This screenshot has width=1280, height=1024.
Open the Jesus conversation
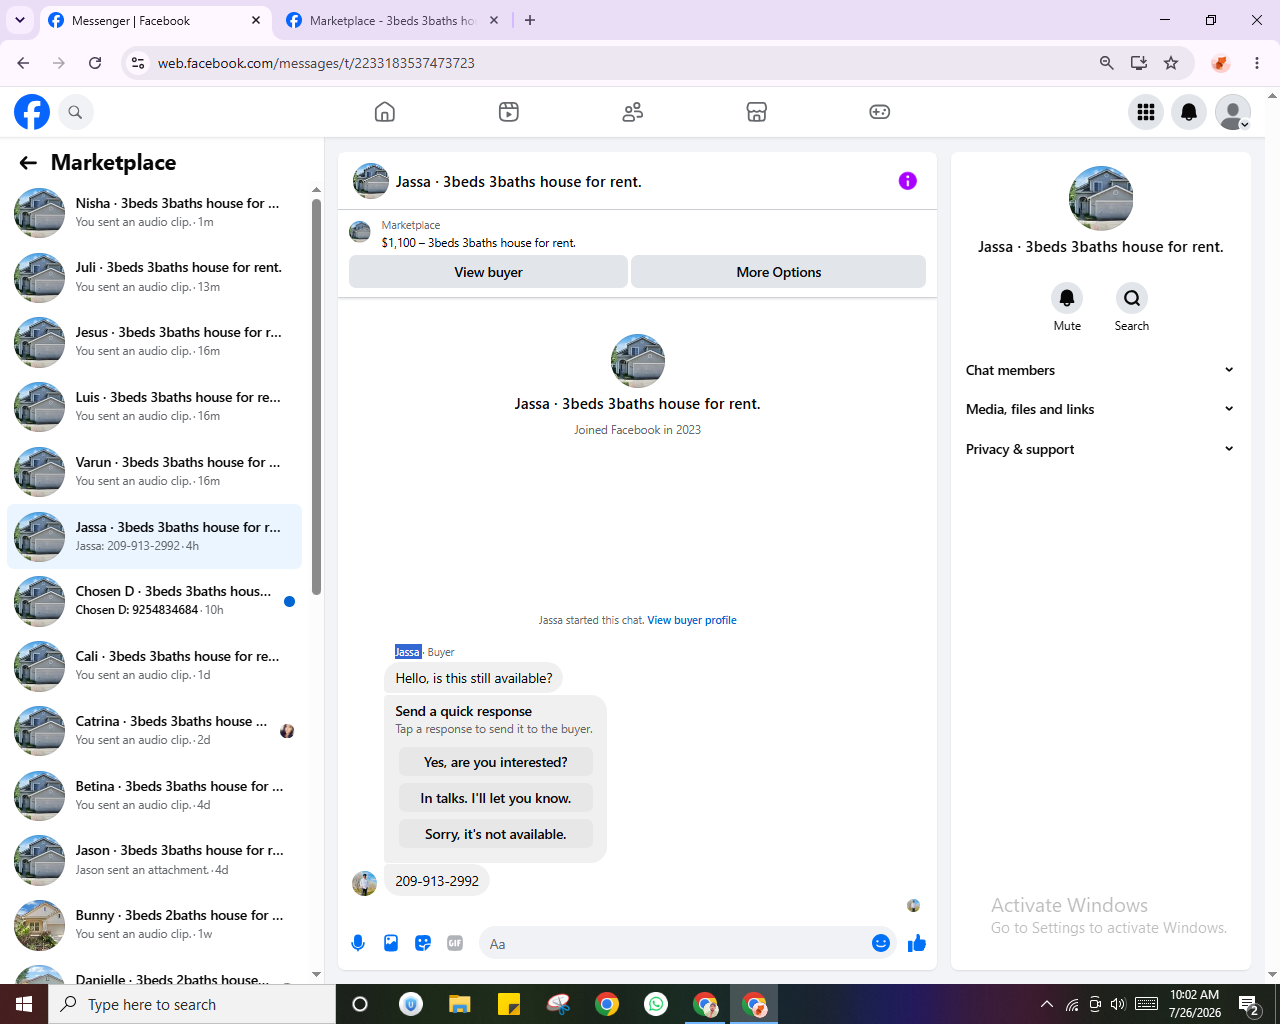[155, 342]
